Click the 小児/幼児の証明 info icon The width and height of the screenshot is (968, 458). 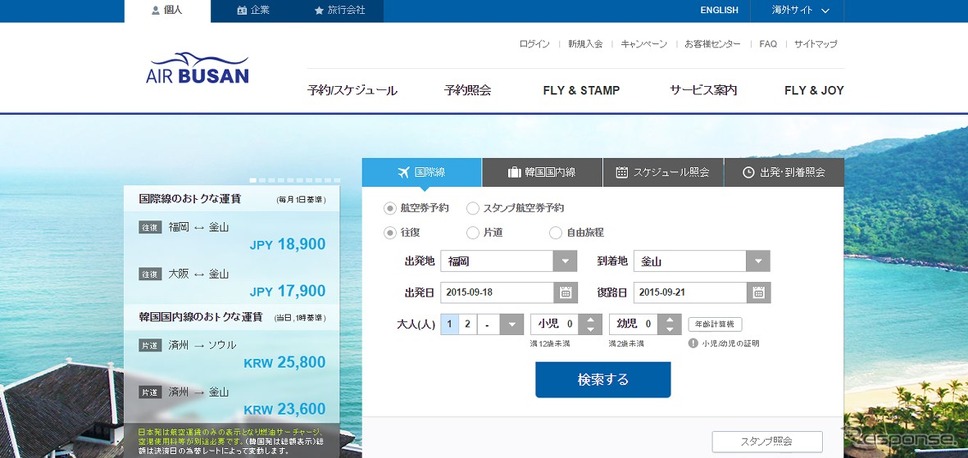[693, 343]
